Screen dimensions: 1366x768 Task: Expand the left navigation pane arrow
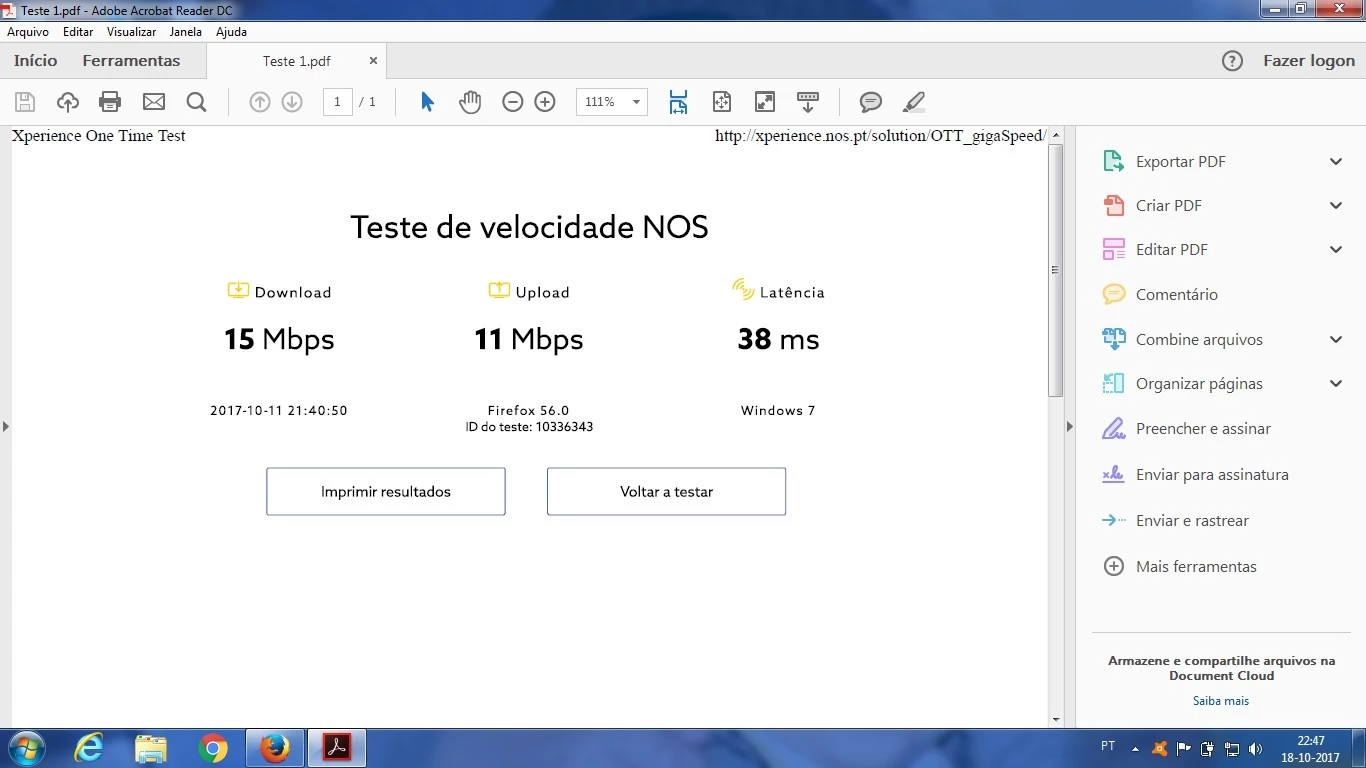pos(5,427)
